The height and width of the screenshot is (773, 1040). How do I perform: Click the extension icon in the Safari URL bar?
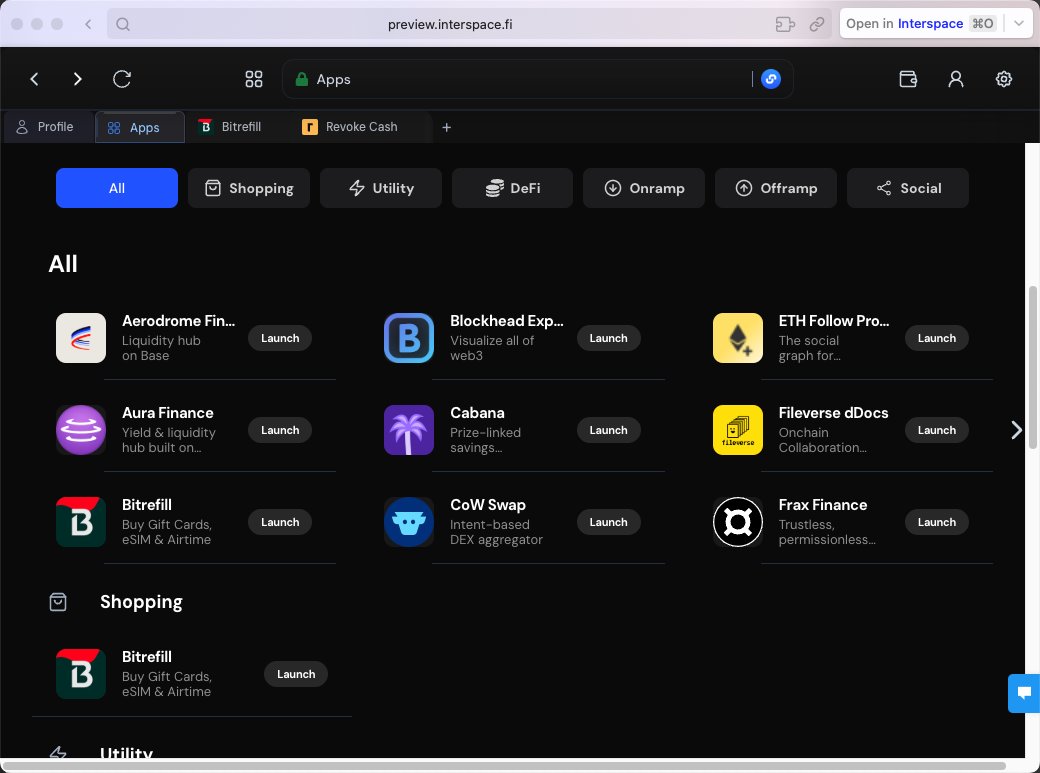coord(785,24)
